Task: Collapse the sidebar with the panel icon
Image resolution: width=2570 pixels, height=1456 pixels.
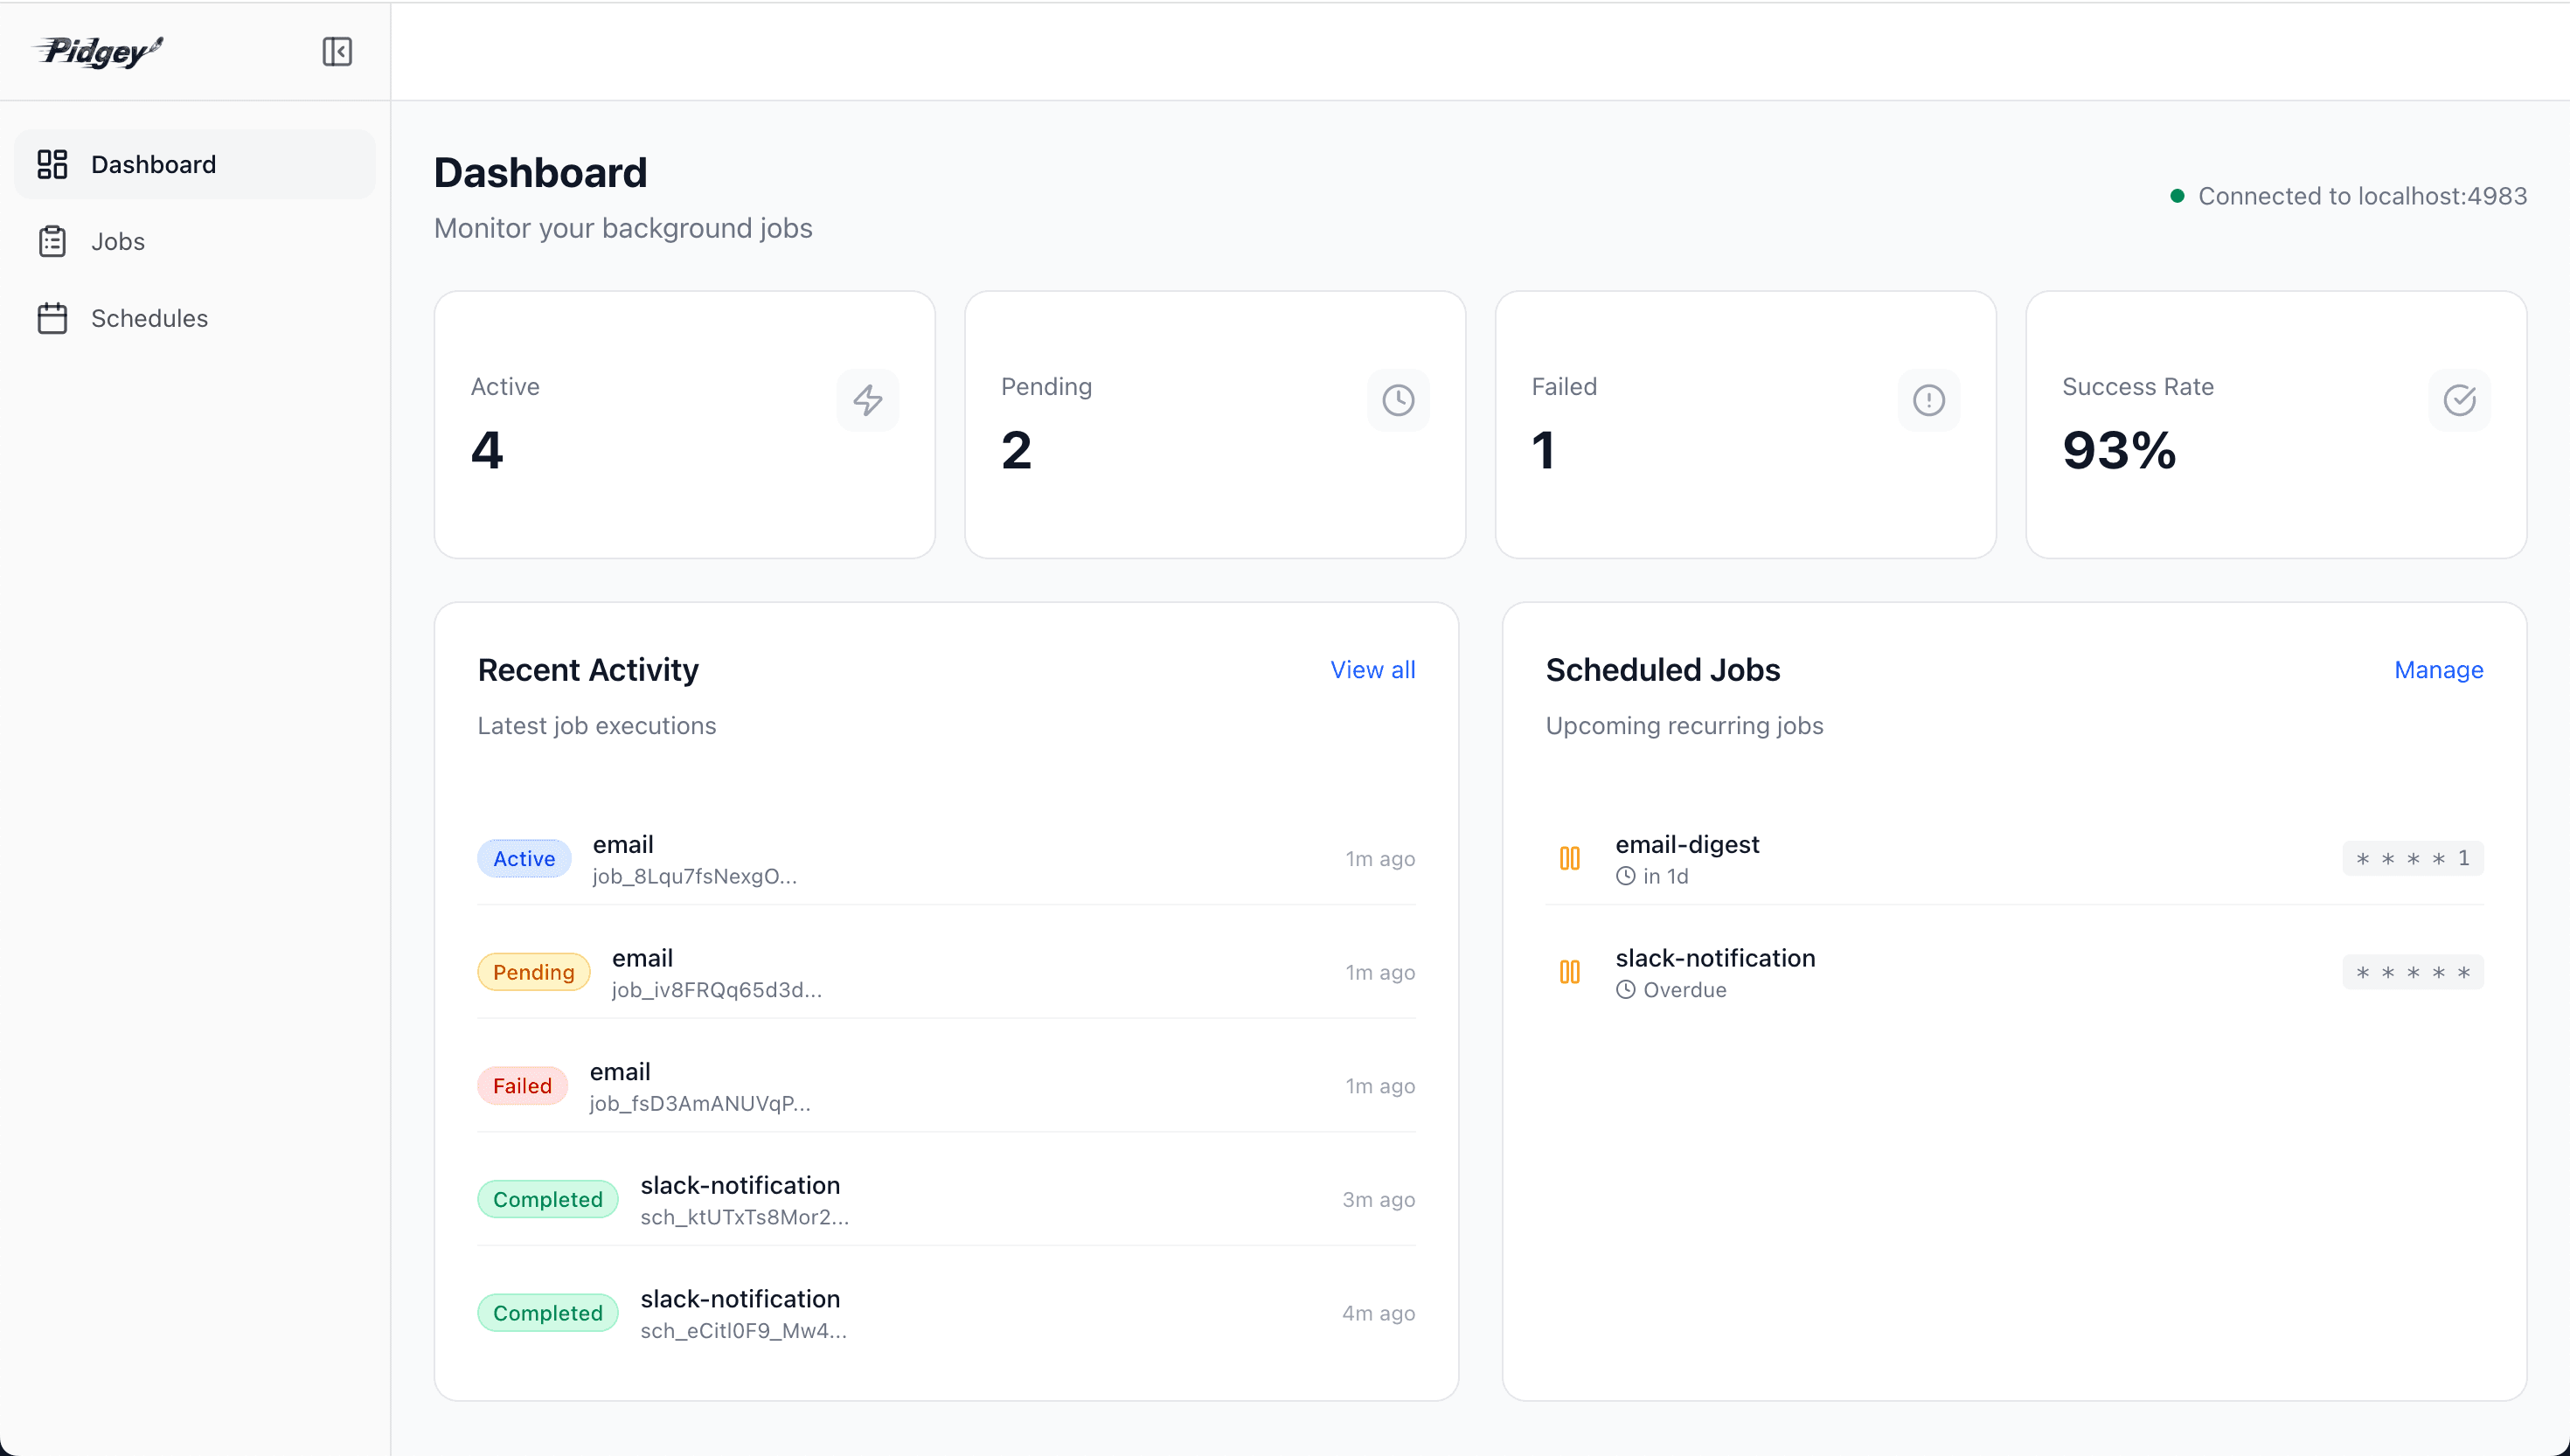Action: [x=336, y=51]
